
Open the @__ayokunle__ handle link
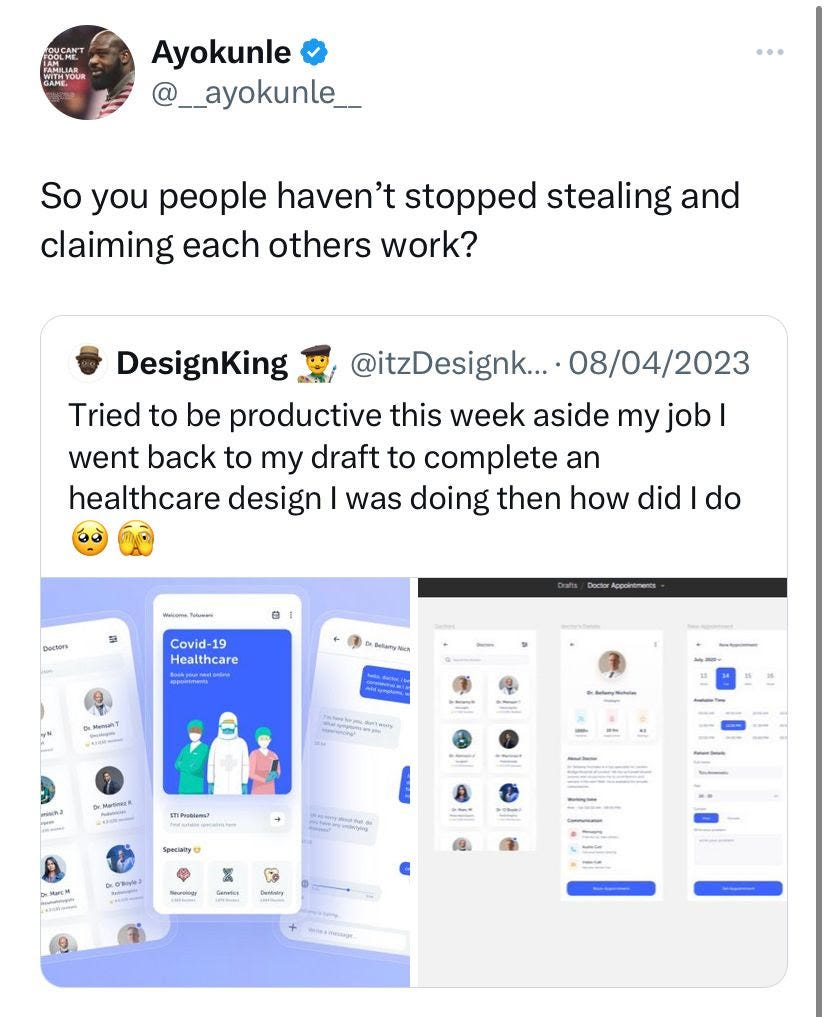pyautogui.click(x=256, y=93)
